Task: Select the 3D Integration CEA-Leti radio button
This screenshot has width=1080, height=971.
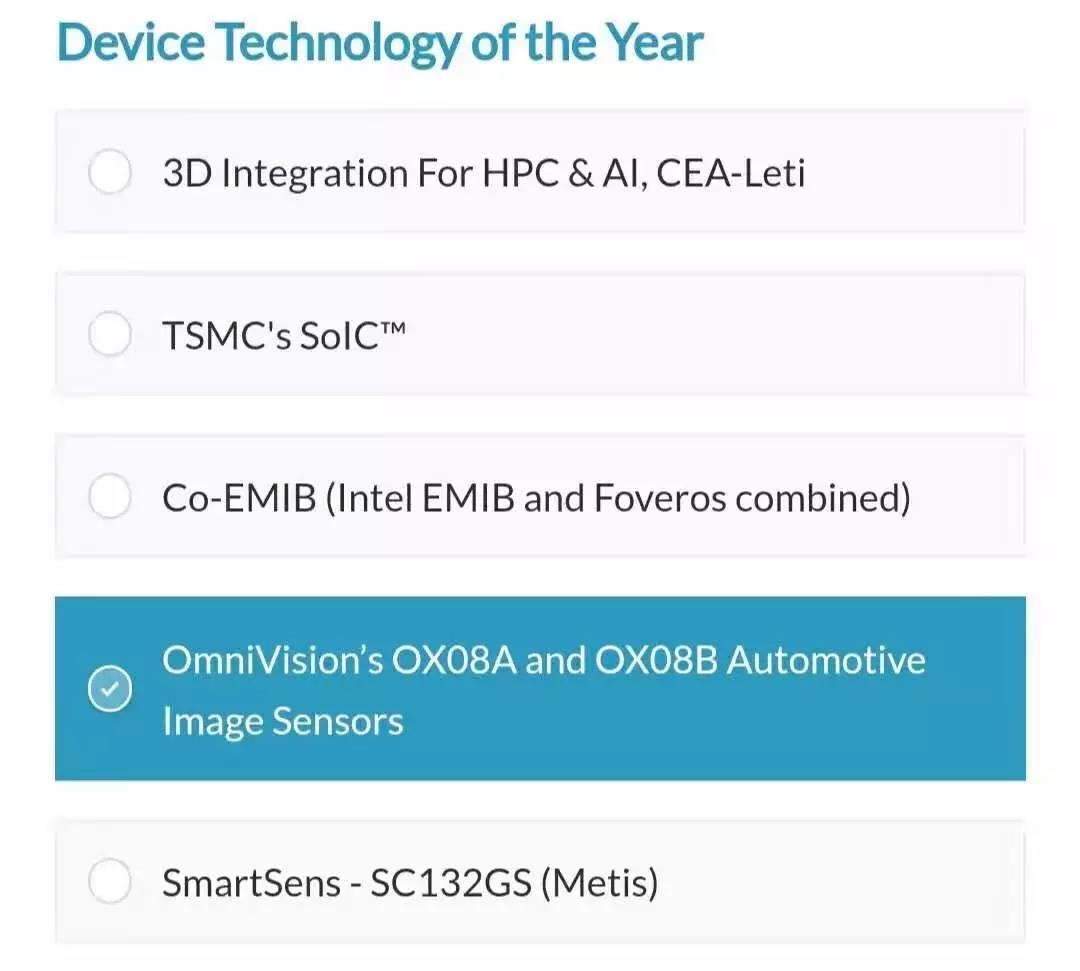Action: click(x=110, y=173)
